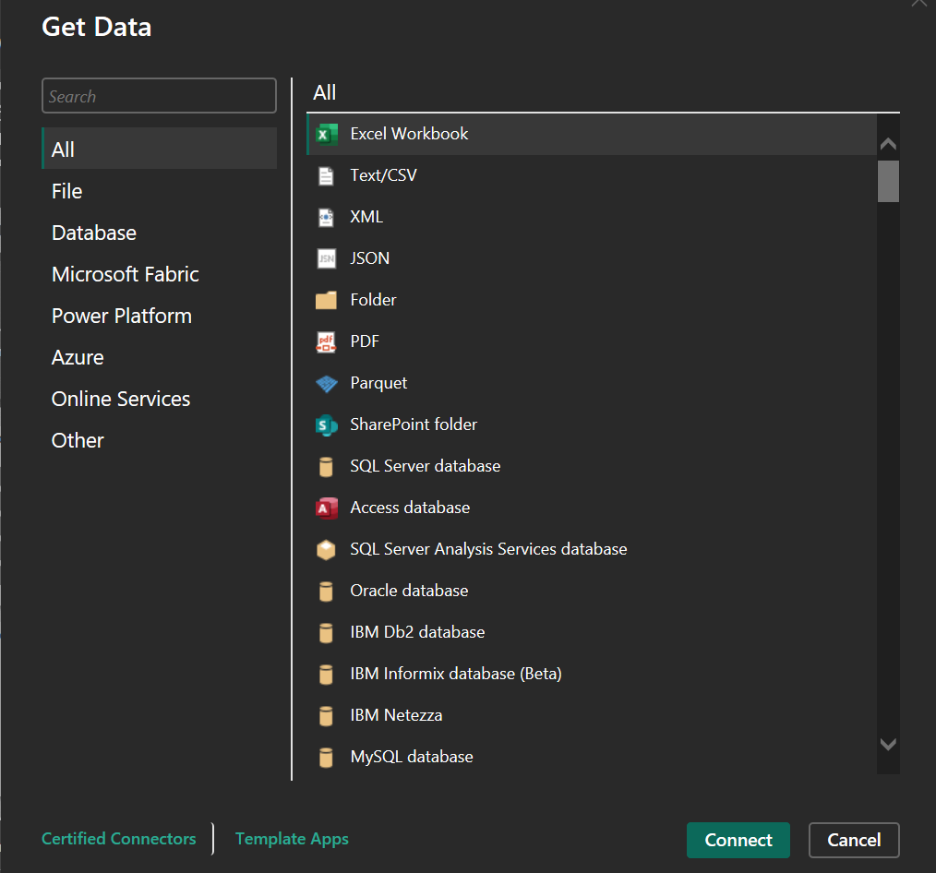Click the Text/CSV file icon
Viewport: 936px width, 873px height.
point(326,176)
